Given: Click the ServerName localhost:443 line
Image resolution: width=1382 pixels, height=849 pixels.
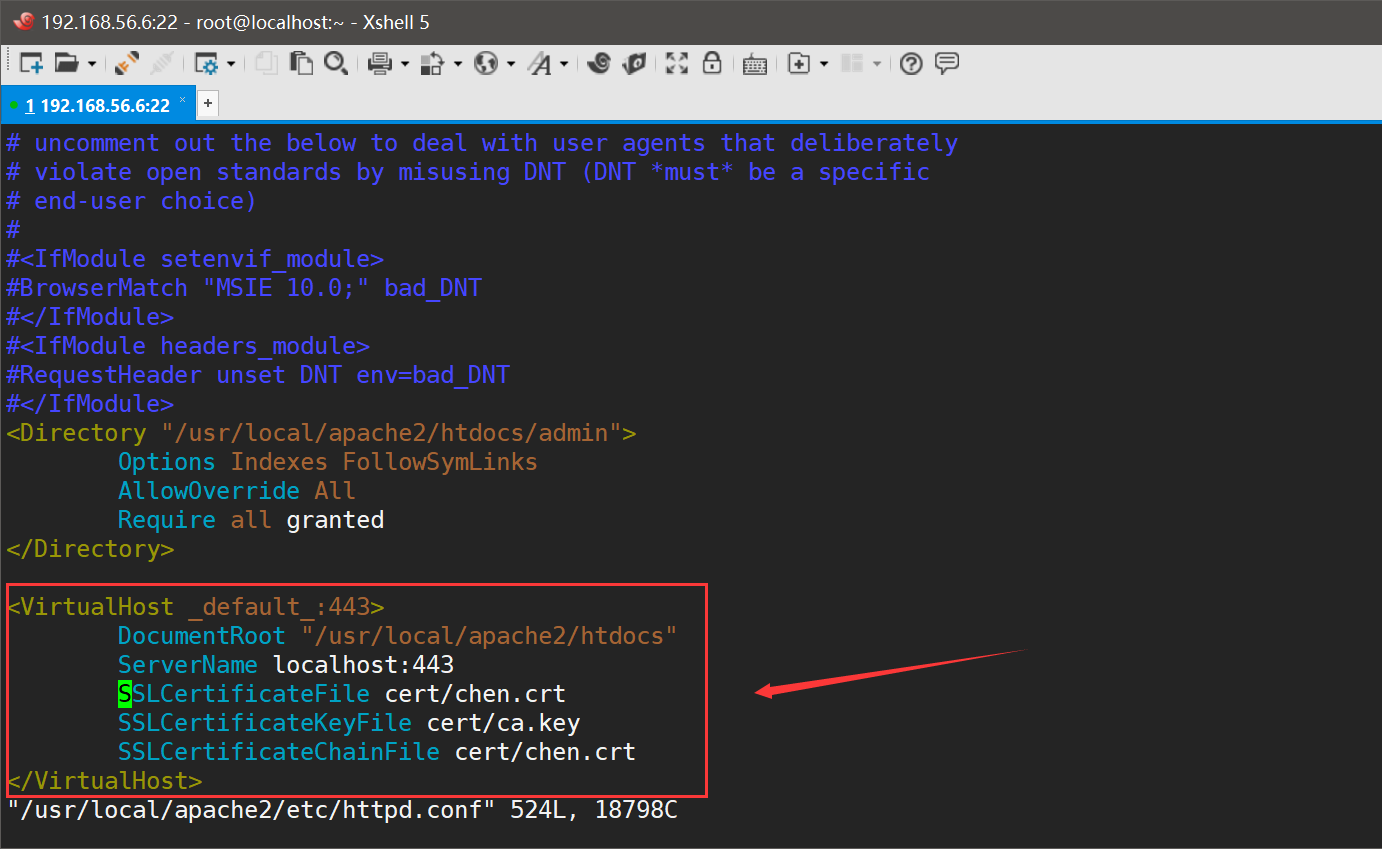Looking at the screenshot, I should tap(286, 664).
